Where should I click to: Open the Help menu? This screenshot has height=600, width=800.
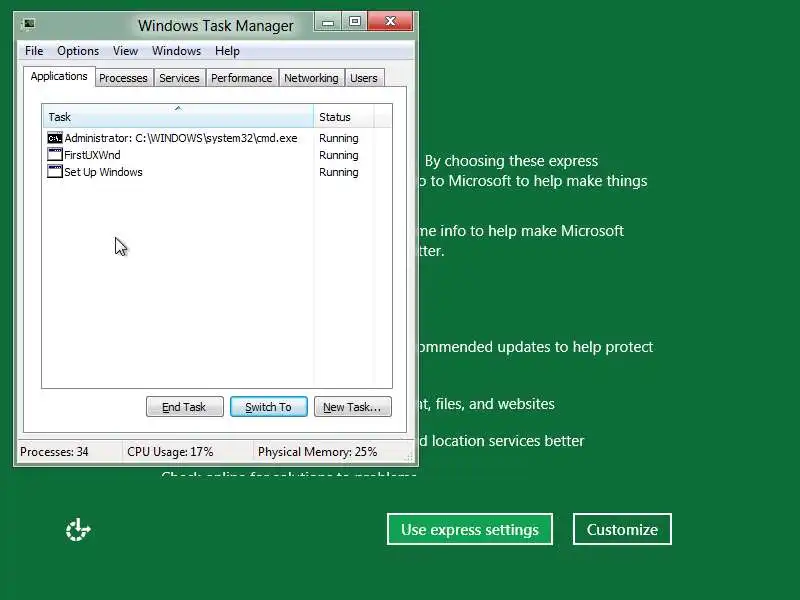tap(227, 51)
